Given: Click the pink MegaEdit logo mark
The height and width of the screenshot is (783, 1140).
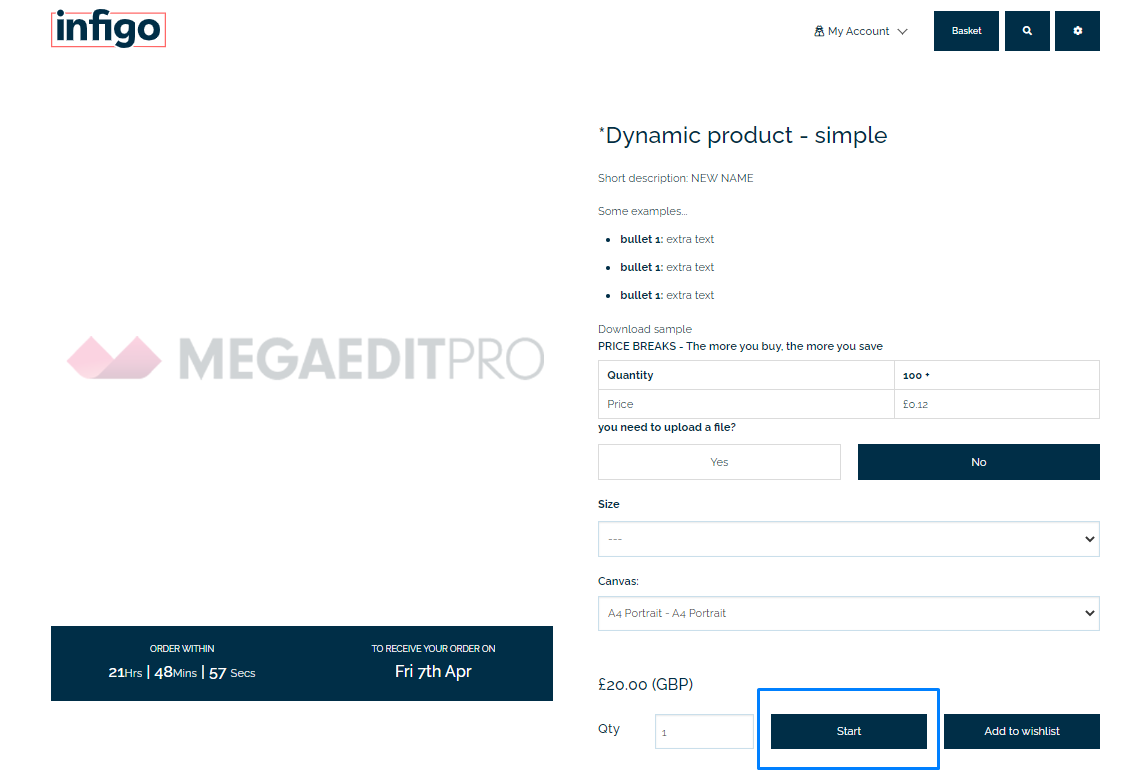Looking at the screenshot, I should coord(114,358).
